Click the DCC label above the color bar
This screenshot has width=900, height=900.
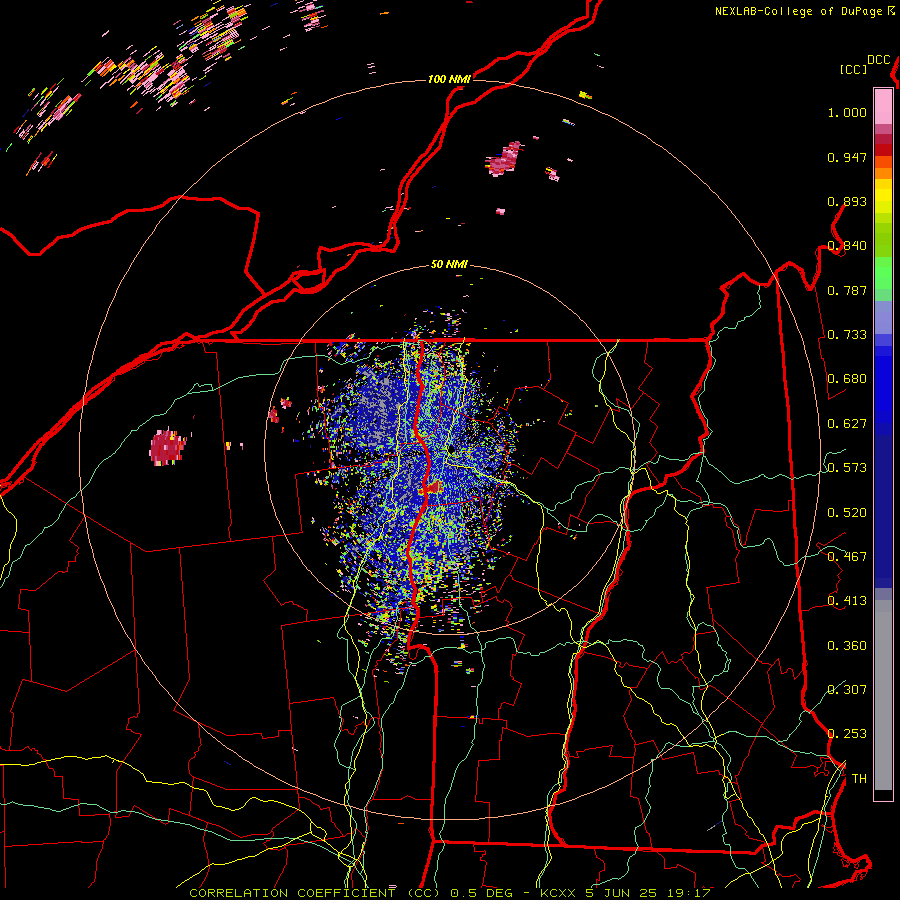(x=879, y=60)
